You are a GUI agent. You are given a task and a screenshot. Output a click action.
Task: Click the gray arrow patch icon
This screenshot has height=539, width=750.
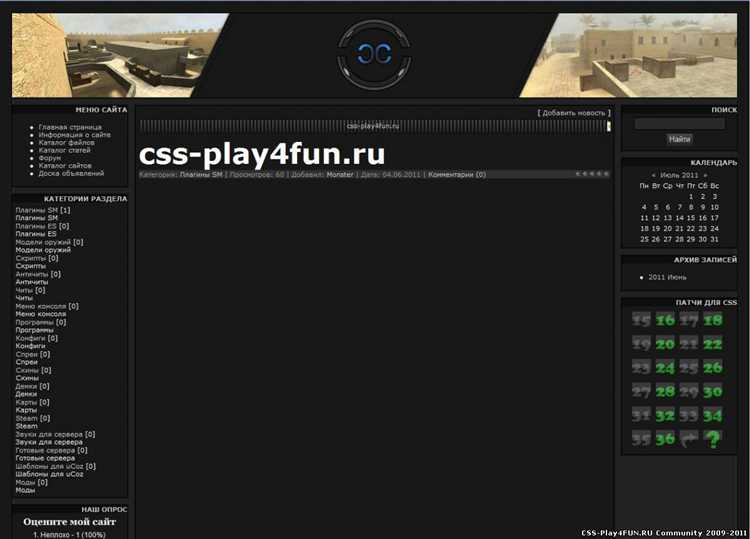coord(689,439)
